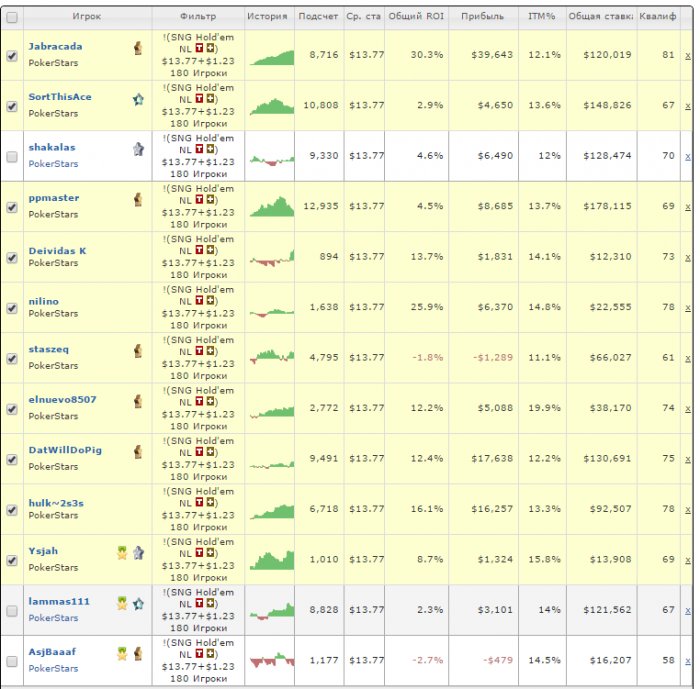The width and height of the screenshot is (700, 689).
Task: Click the green ribbon icon next to lammas111
Action: pyautogui.click(x=122, y=603)
